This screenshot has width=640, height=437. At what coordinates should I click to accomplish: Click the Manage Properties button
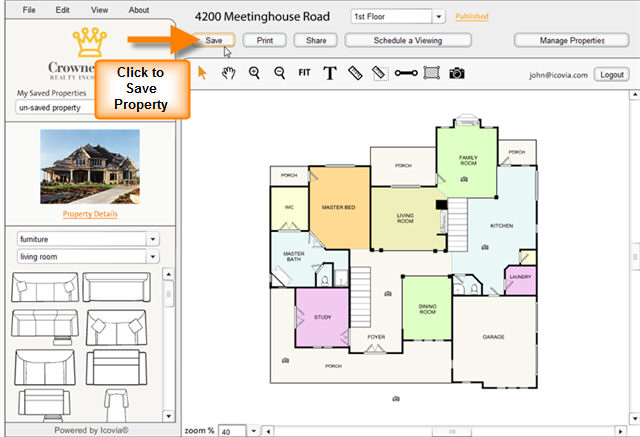pos(573,41)
